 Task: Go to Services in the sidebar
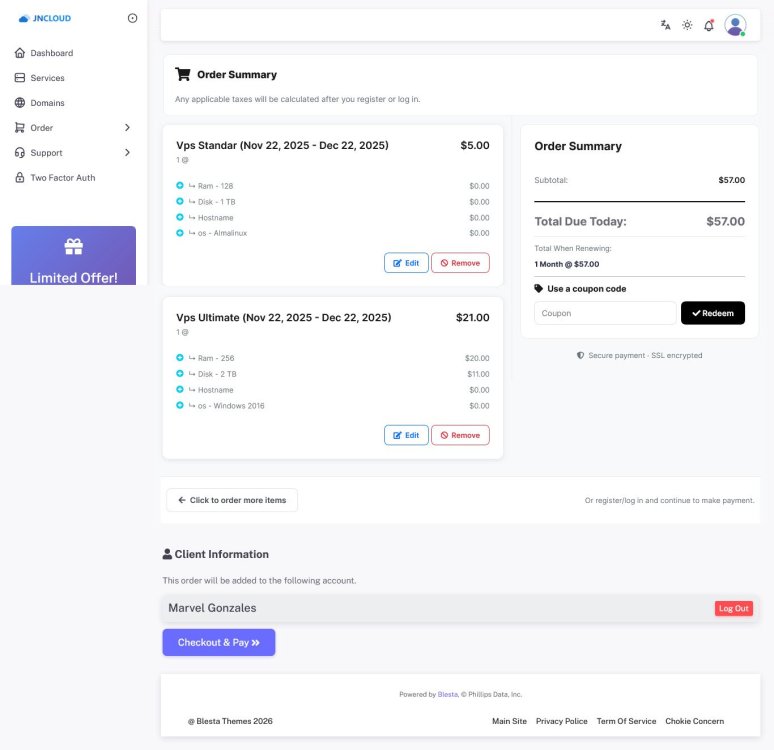point(46,78)
